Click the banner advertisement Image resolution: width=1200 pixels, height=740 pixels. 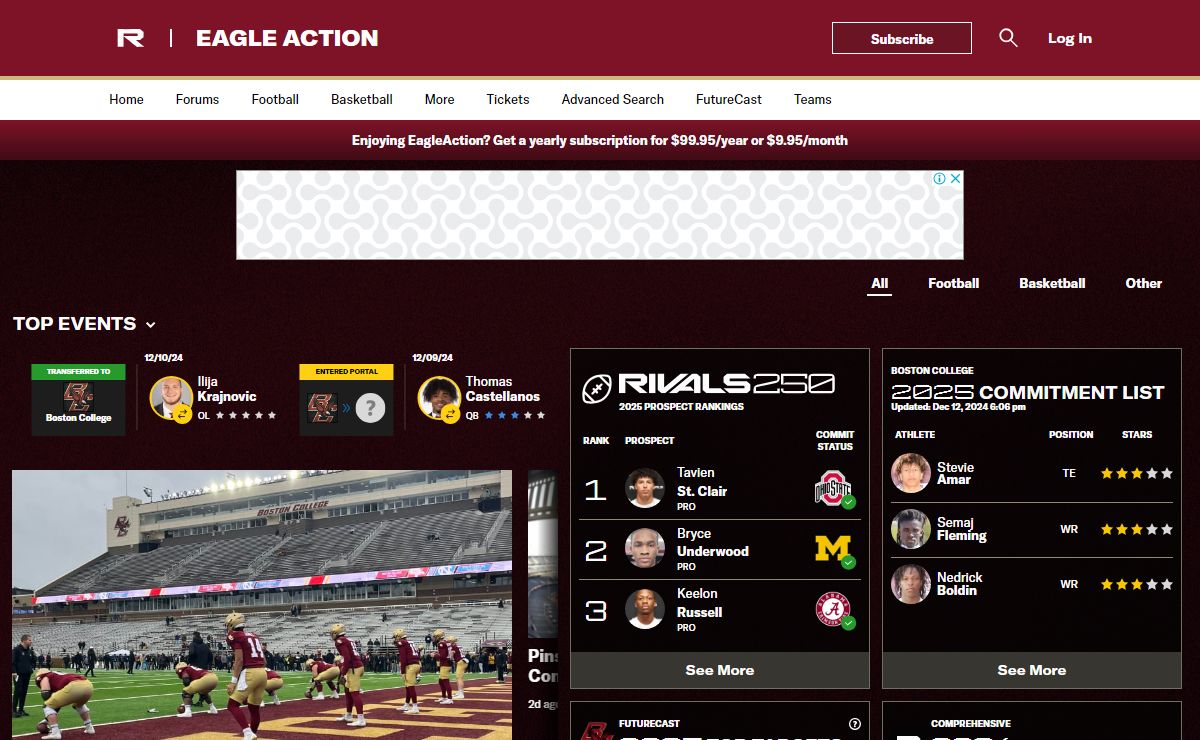[600, 215]
